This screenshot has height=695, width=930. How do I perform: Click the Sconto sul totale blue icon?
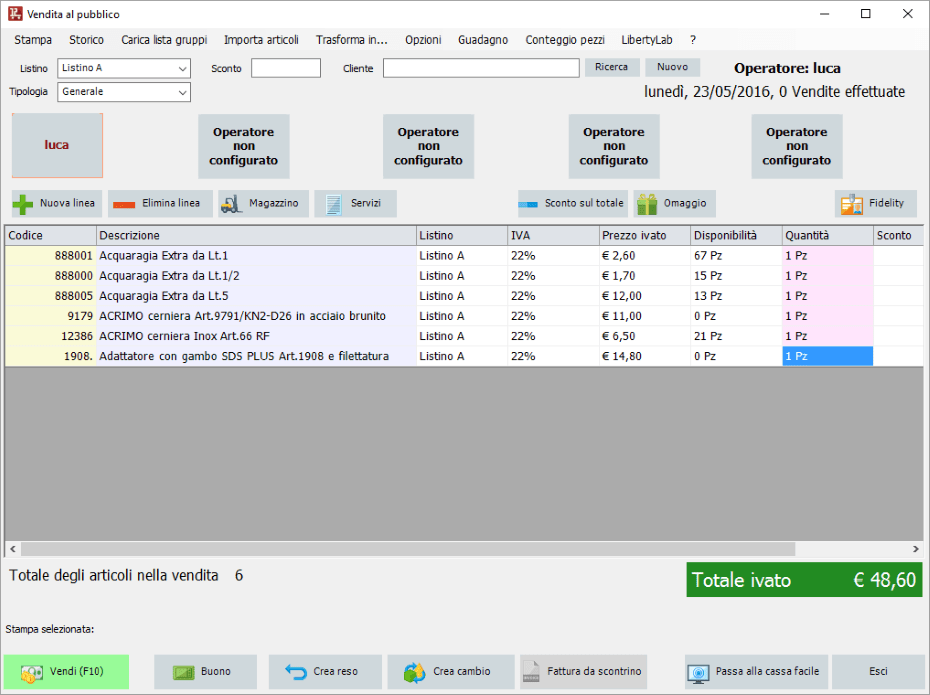(x=528, y=204)
